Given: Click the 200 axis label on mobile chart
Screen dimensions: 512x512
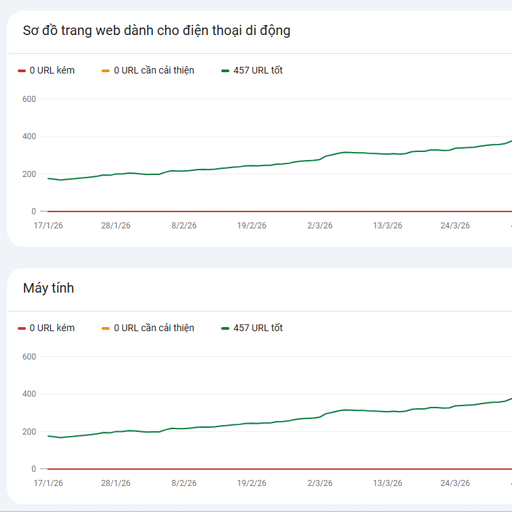Looking at the screenshot, I should click(x=29, y=174).
